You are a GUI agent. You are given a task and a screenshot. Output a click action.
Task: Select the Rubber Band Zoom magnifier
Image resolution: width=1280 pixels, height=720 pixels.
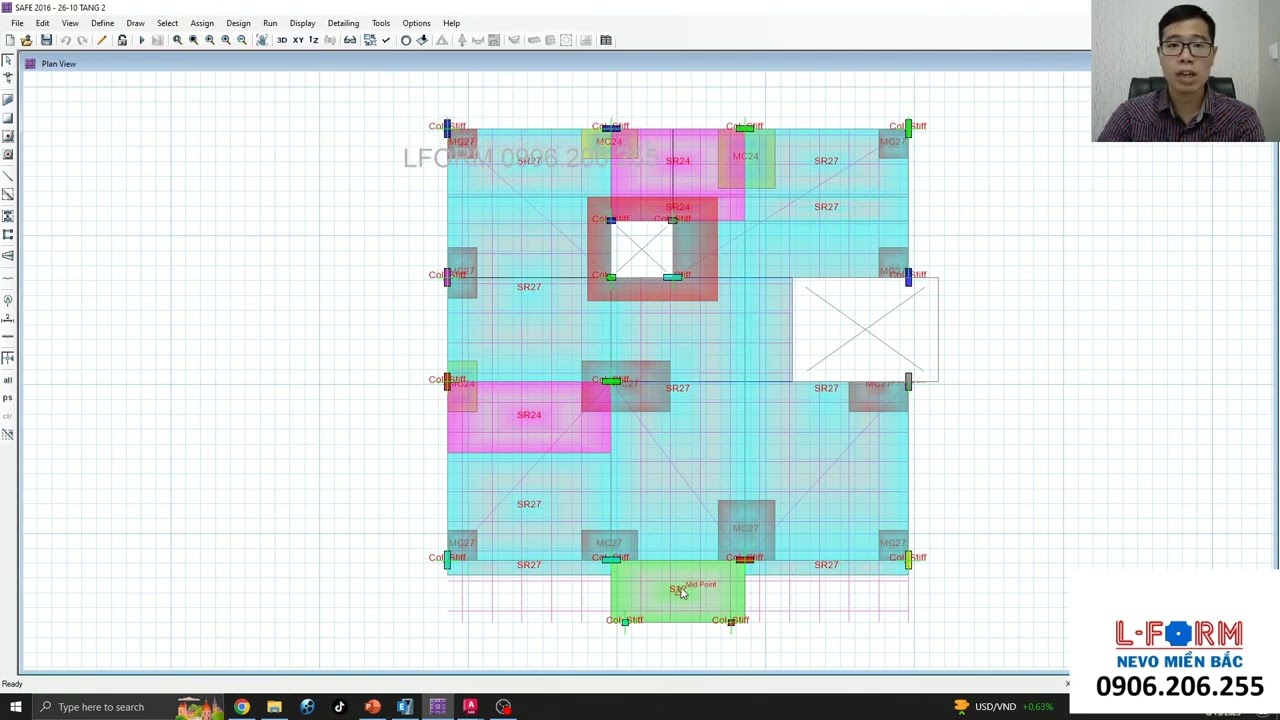point(178,40)
